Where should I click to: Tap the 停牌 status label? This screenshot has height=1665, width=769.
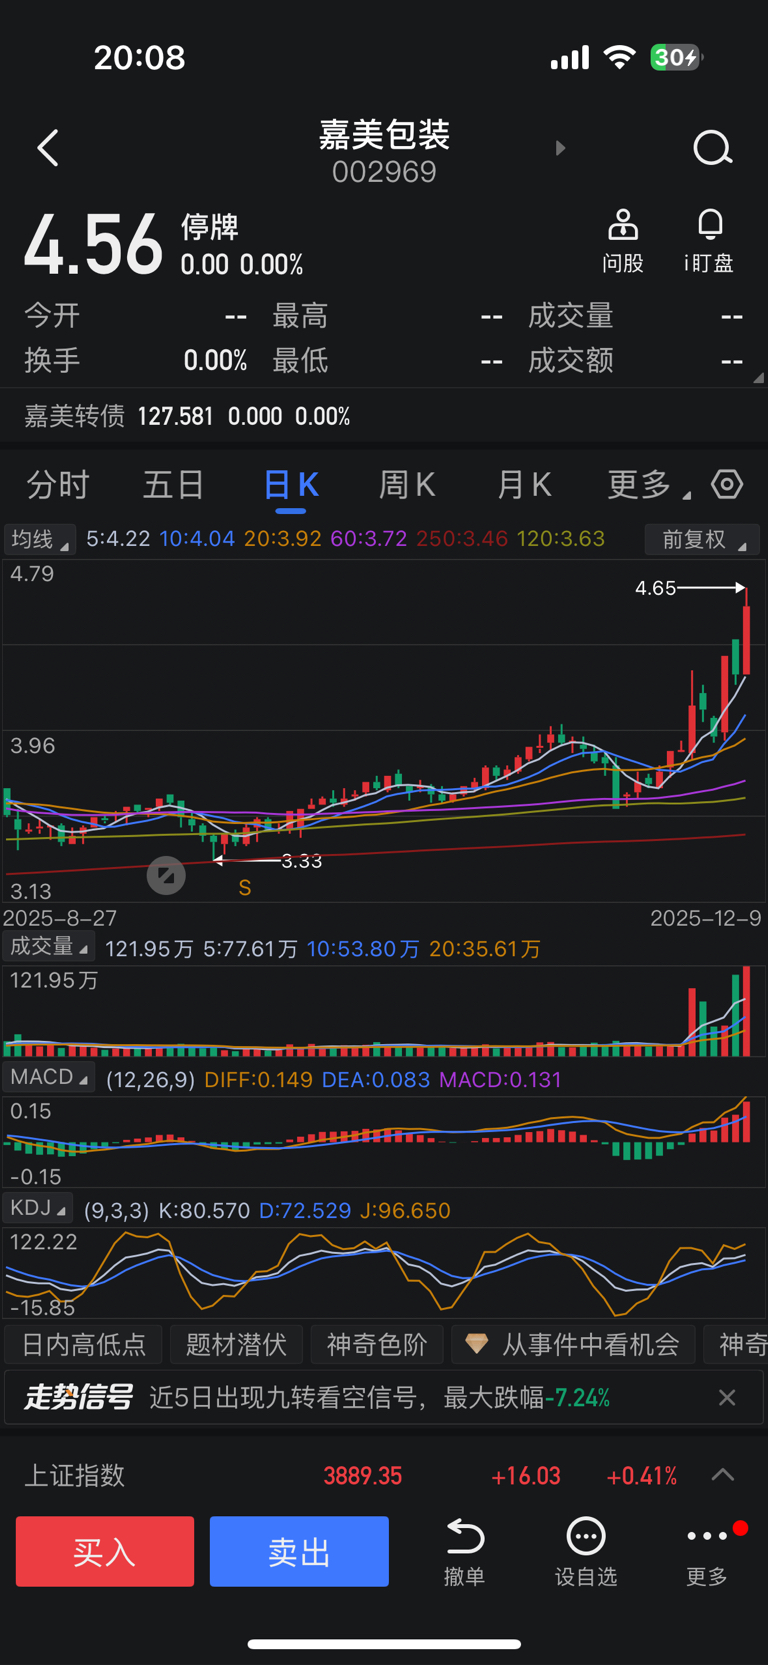[x=209, y=227]
